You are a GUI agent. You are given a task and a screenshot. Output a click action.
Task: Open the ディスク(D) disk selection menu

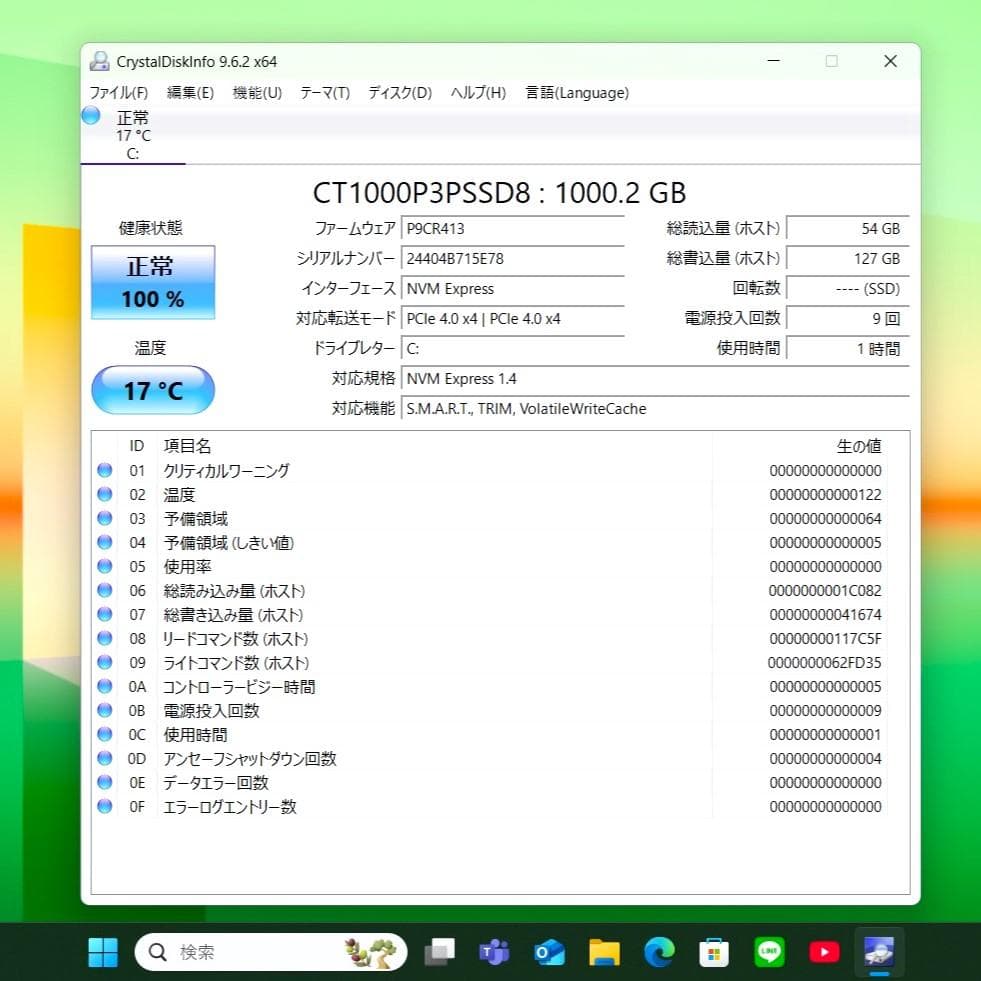[399, 93]
